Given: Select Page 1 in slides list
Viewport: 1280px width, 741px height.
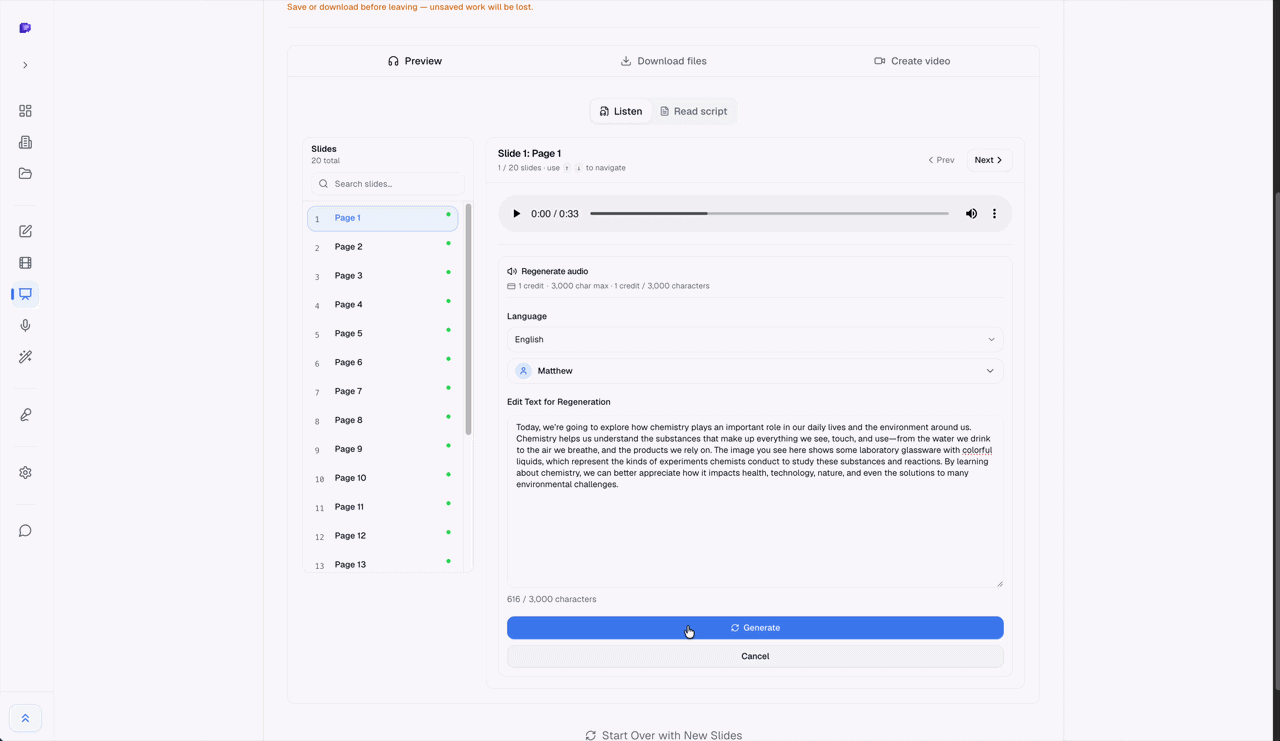Looking at the screenshot, I should [382, 218].
